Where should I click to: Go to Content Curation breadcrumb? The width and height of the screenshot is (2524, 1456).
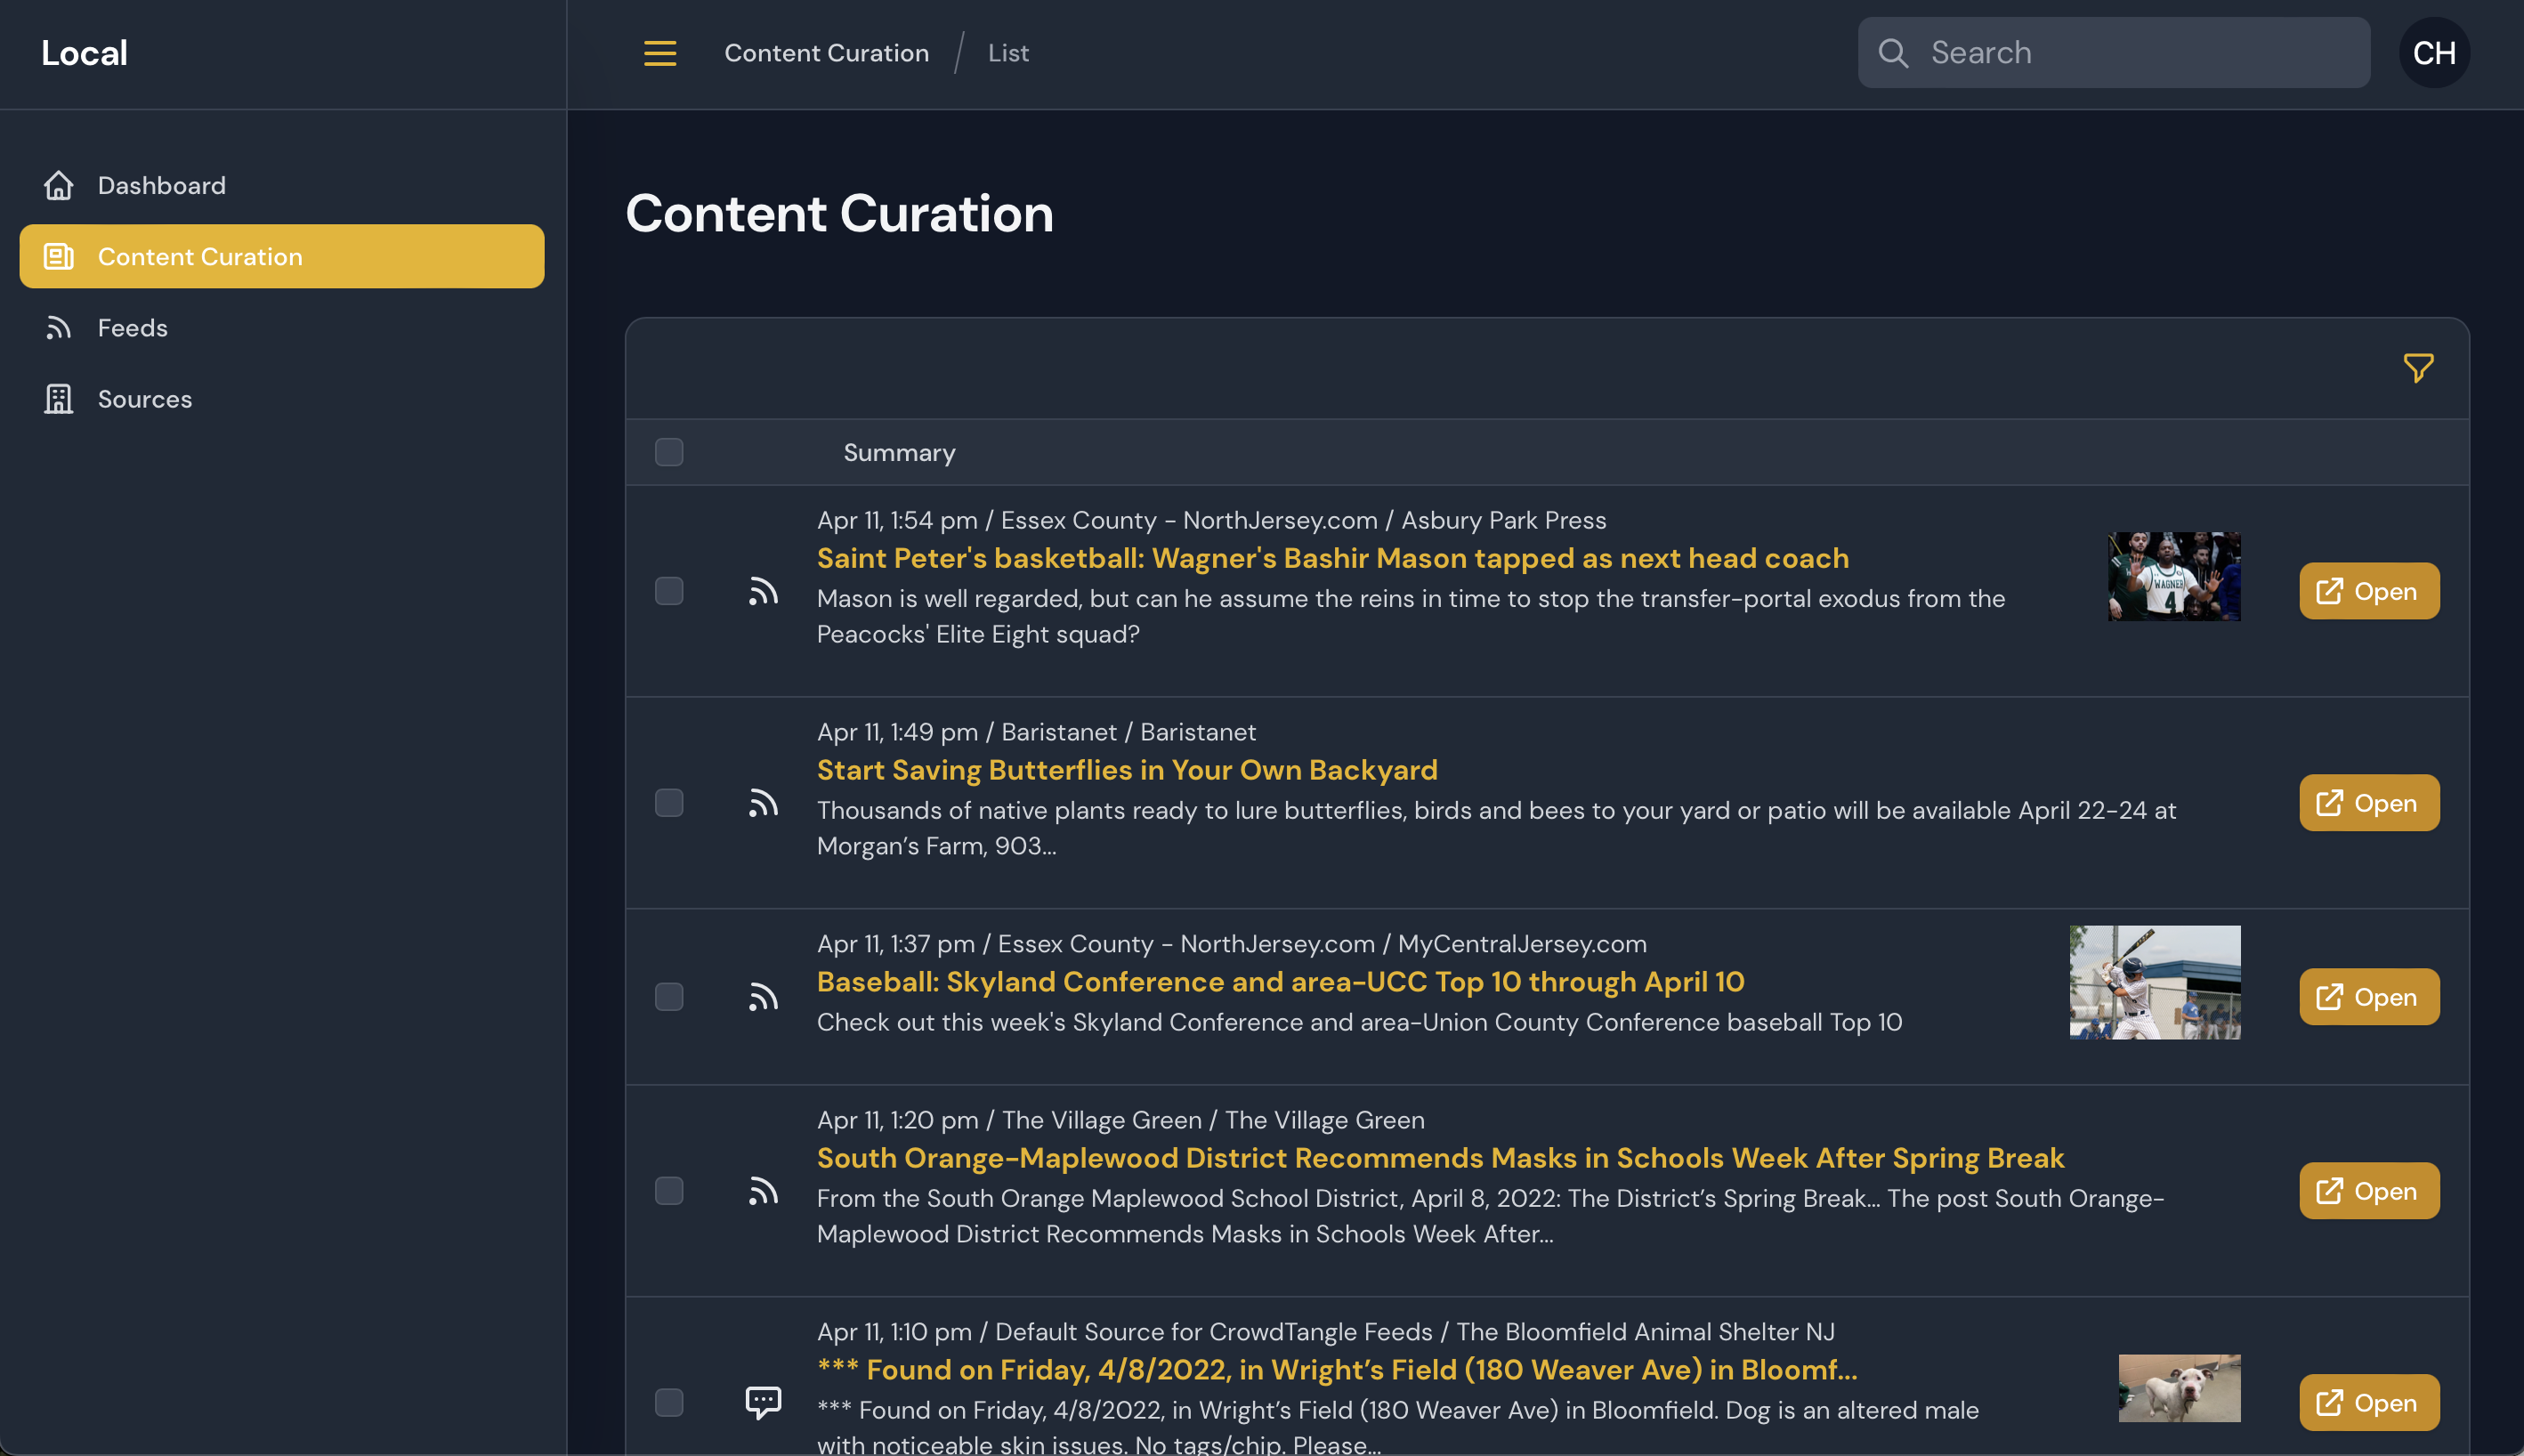826,53
